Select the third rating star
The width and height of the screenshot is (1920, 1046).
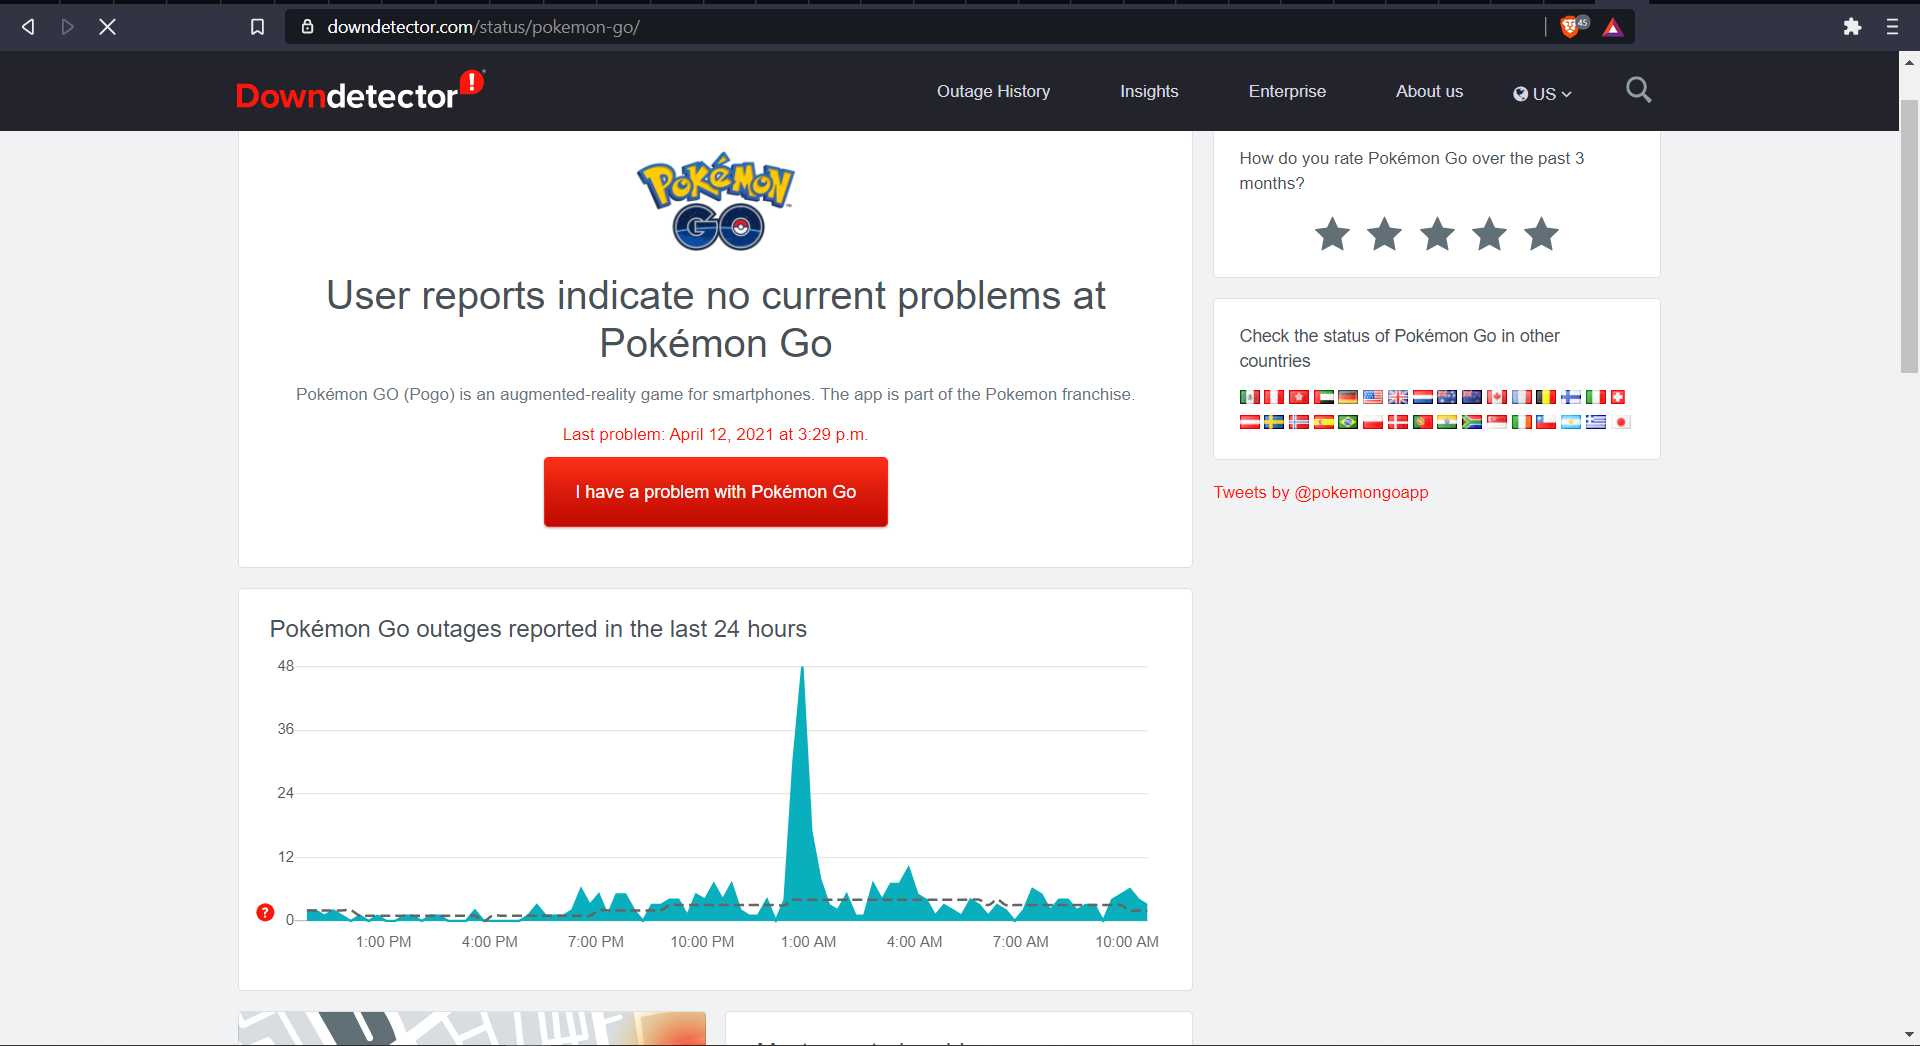coord(1437,234)
